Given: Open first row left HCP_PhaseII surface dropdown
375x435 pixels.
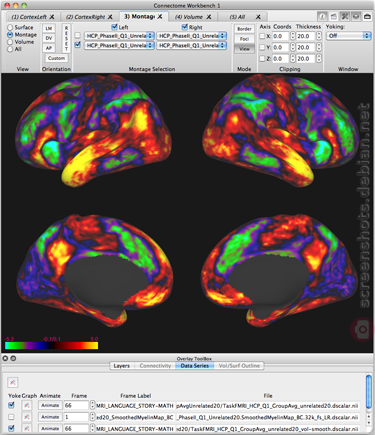Looking at the screenshot, I should tap(119, 36).
